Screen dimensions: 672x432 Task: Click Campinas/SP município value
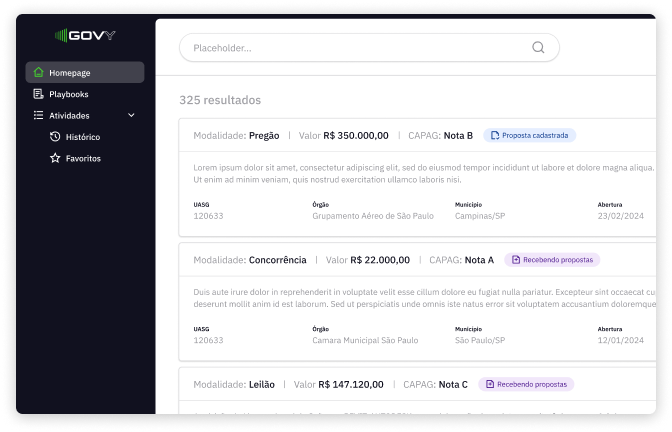tap(480, 216)
